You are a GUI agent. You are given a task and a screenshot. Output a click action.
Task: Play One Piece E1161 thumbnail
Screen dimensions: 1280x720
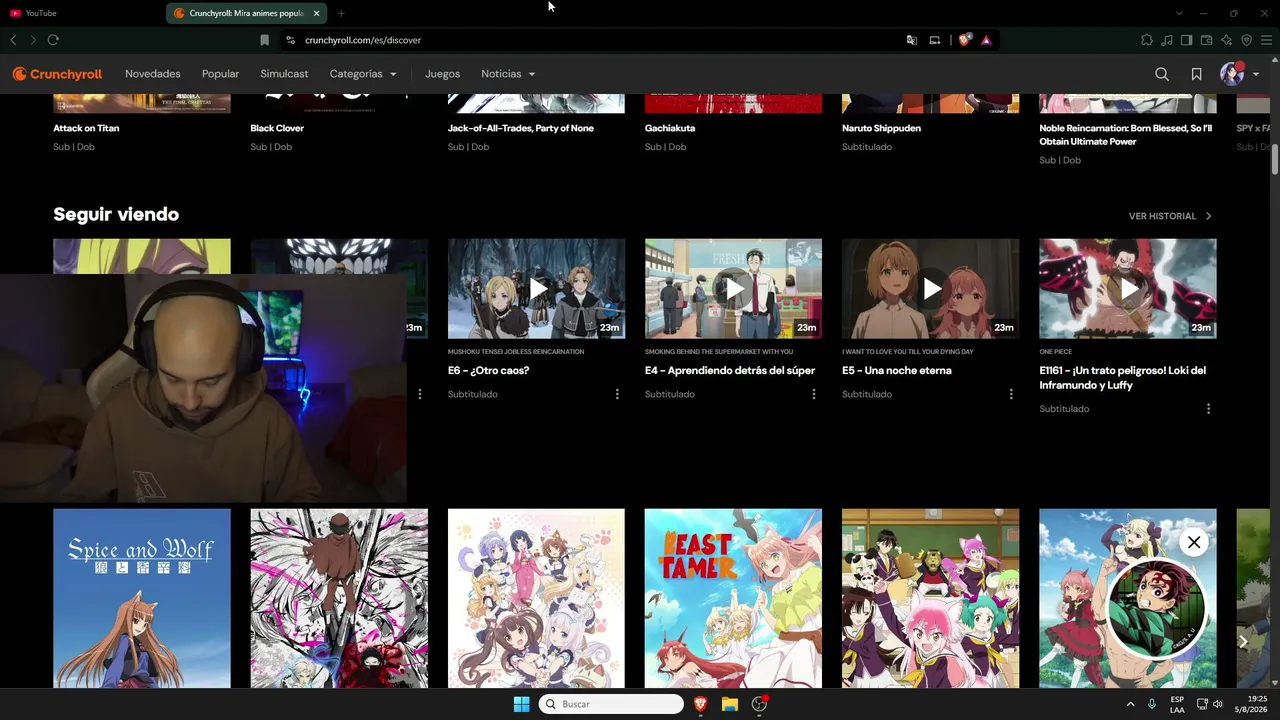[1128, 288]
